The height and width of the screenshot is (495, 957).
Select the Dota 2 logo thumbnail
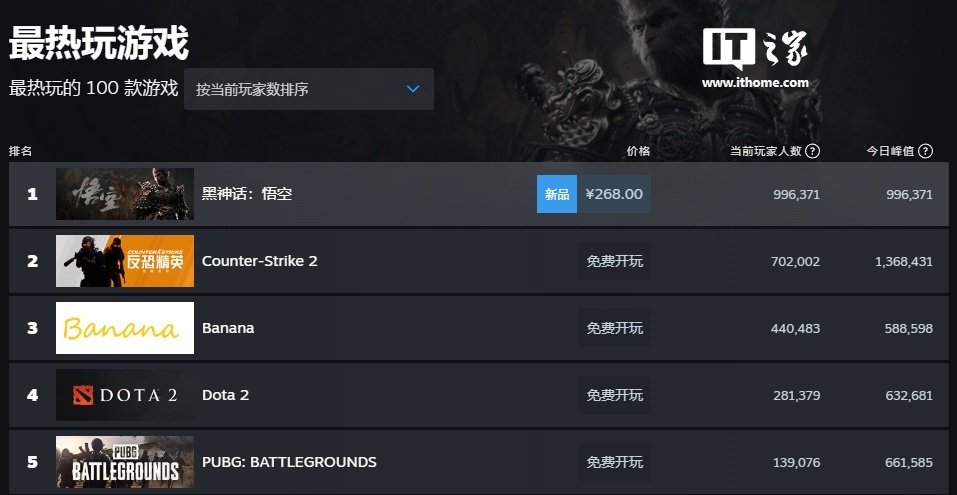[x=125, y=395]
